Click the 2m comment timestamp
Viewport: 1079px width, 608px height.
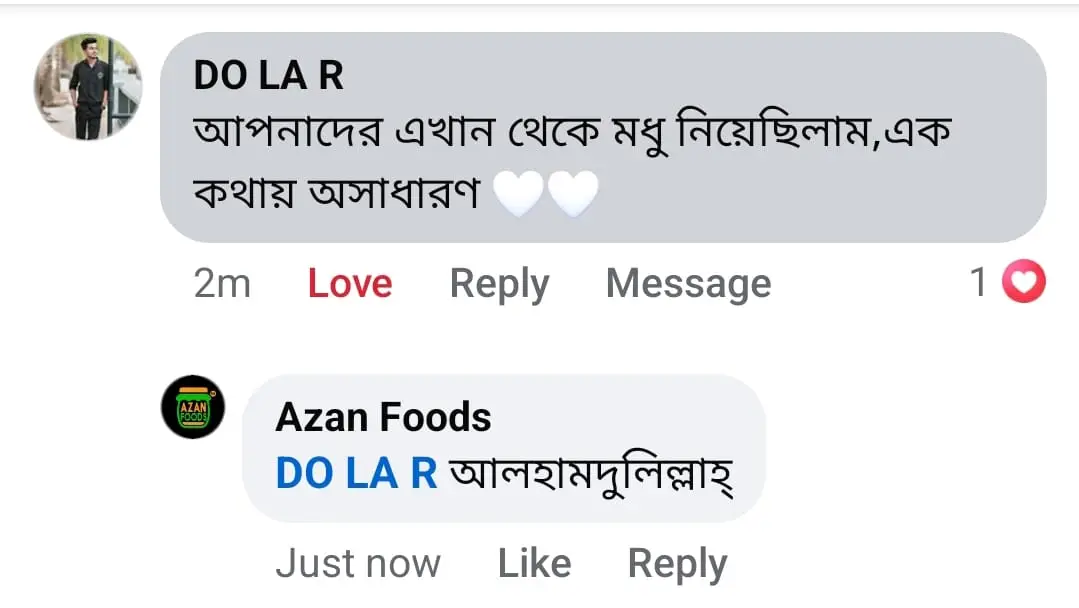[x=222, y=284]
